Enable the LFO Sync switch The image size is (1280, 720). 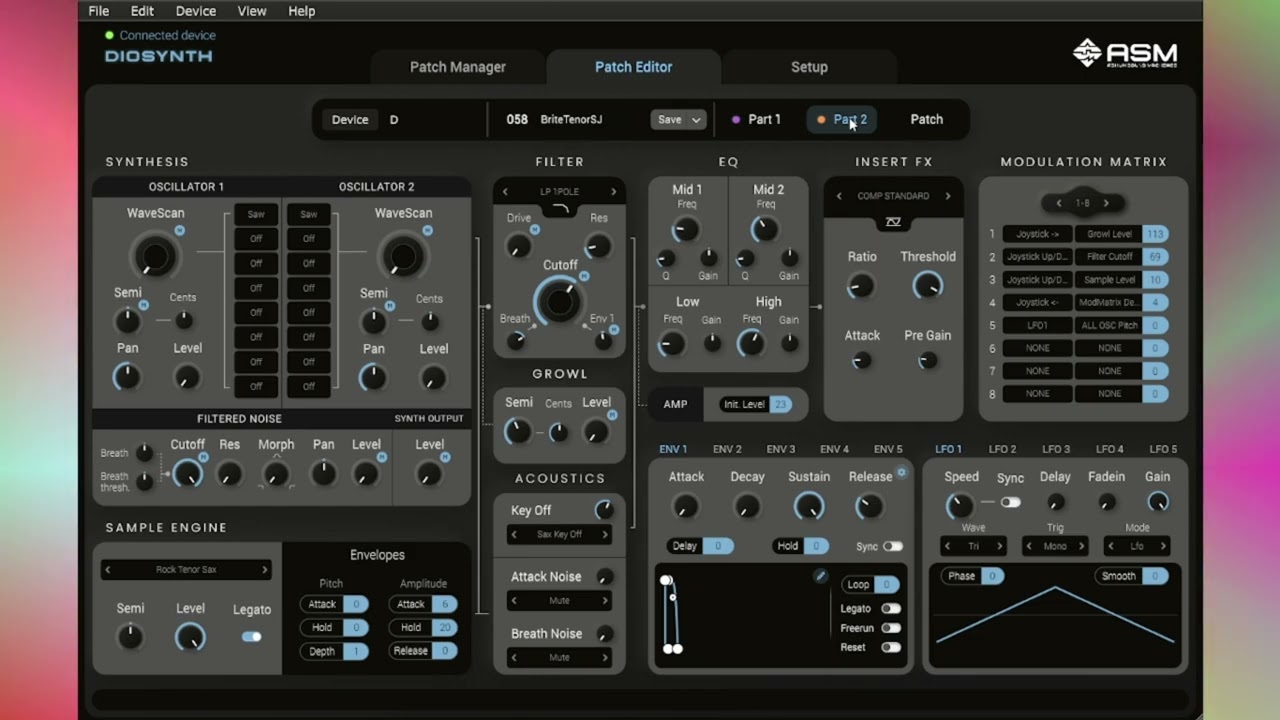1011,502
